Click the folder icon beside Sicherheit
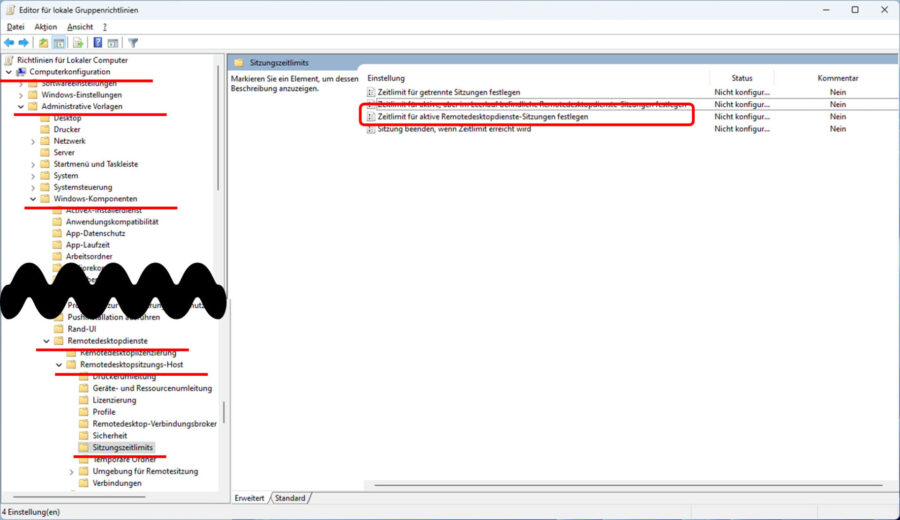This screenshot has width=900, height=520. (x=84, y=436)
